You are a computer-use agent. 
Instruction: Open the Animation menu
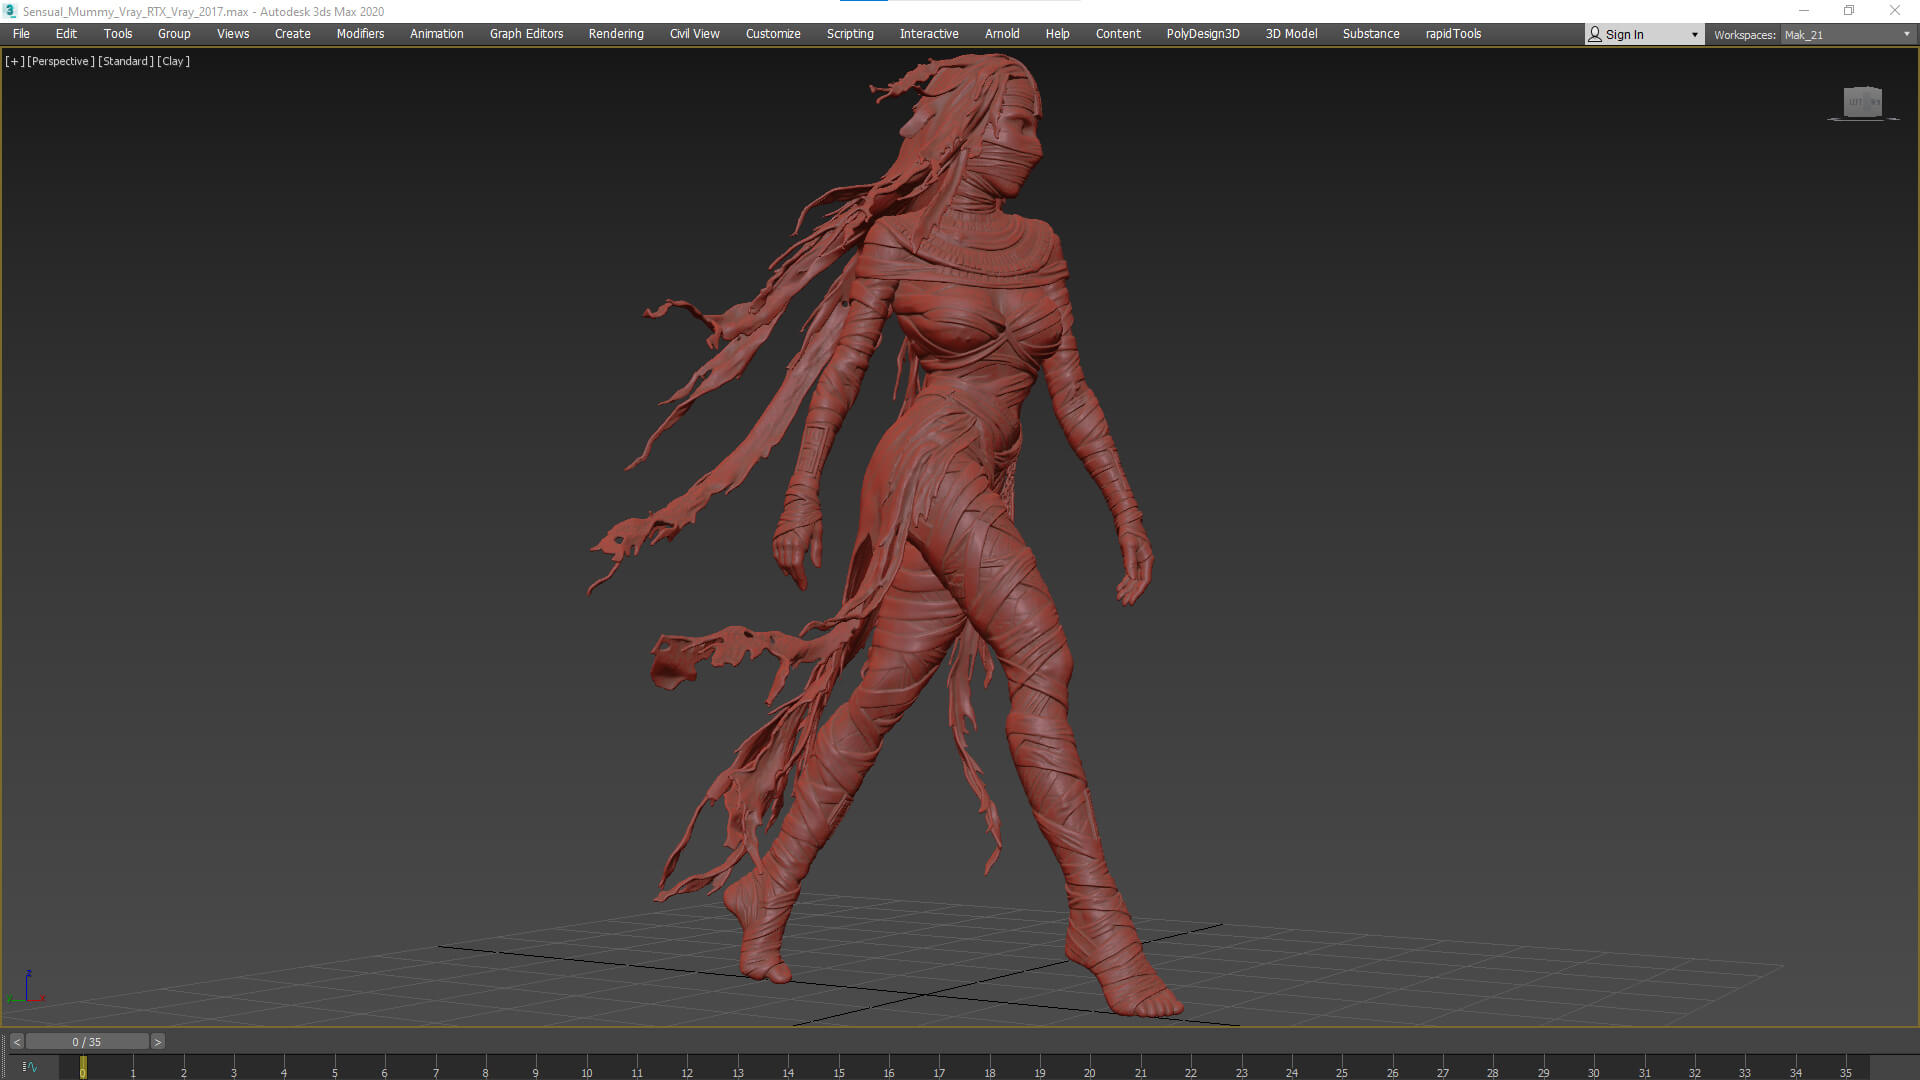[x=437, y=34]
